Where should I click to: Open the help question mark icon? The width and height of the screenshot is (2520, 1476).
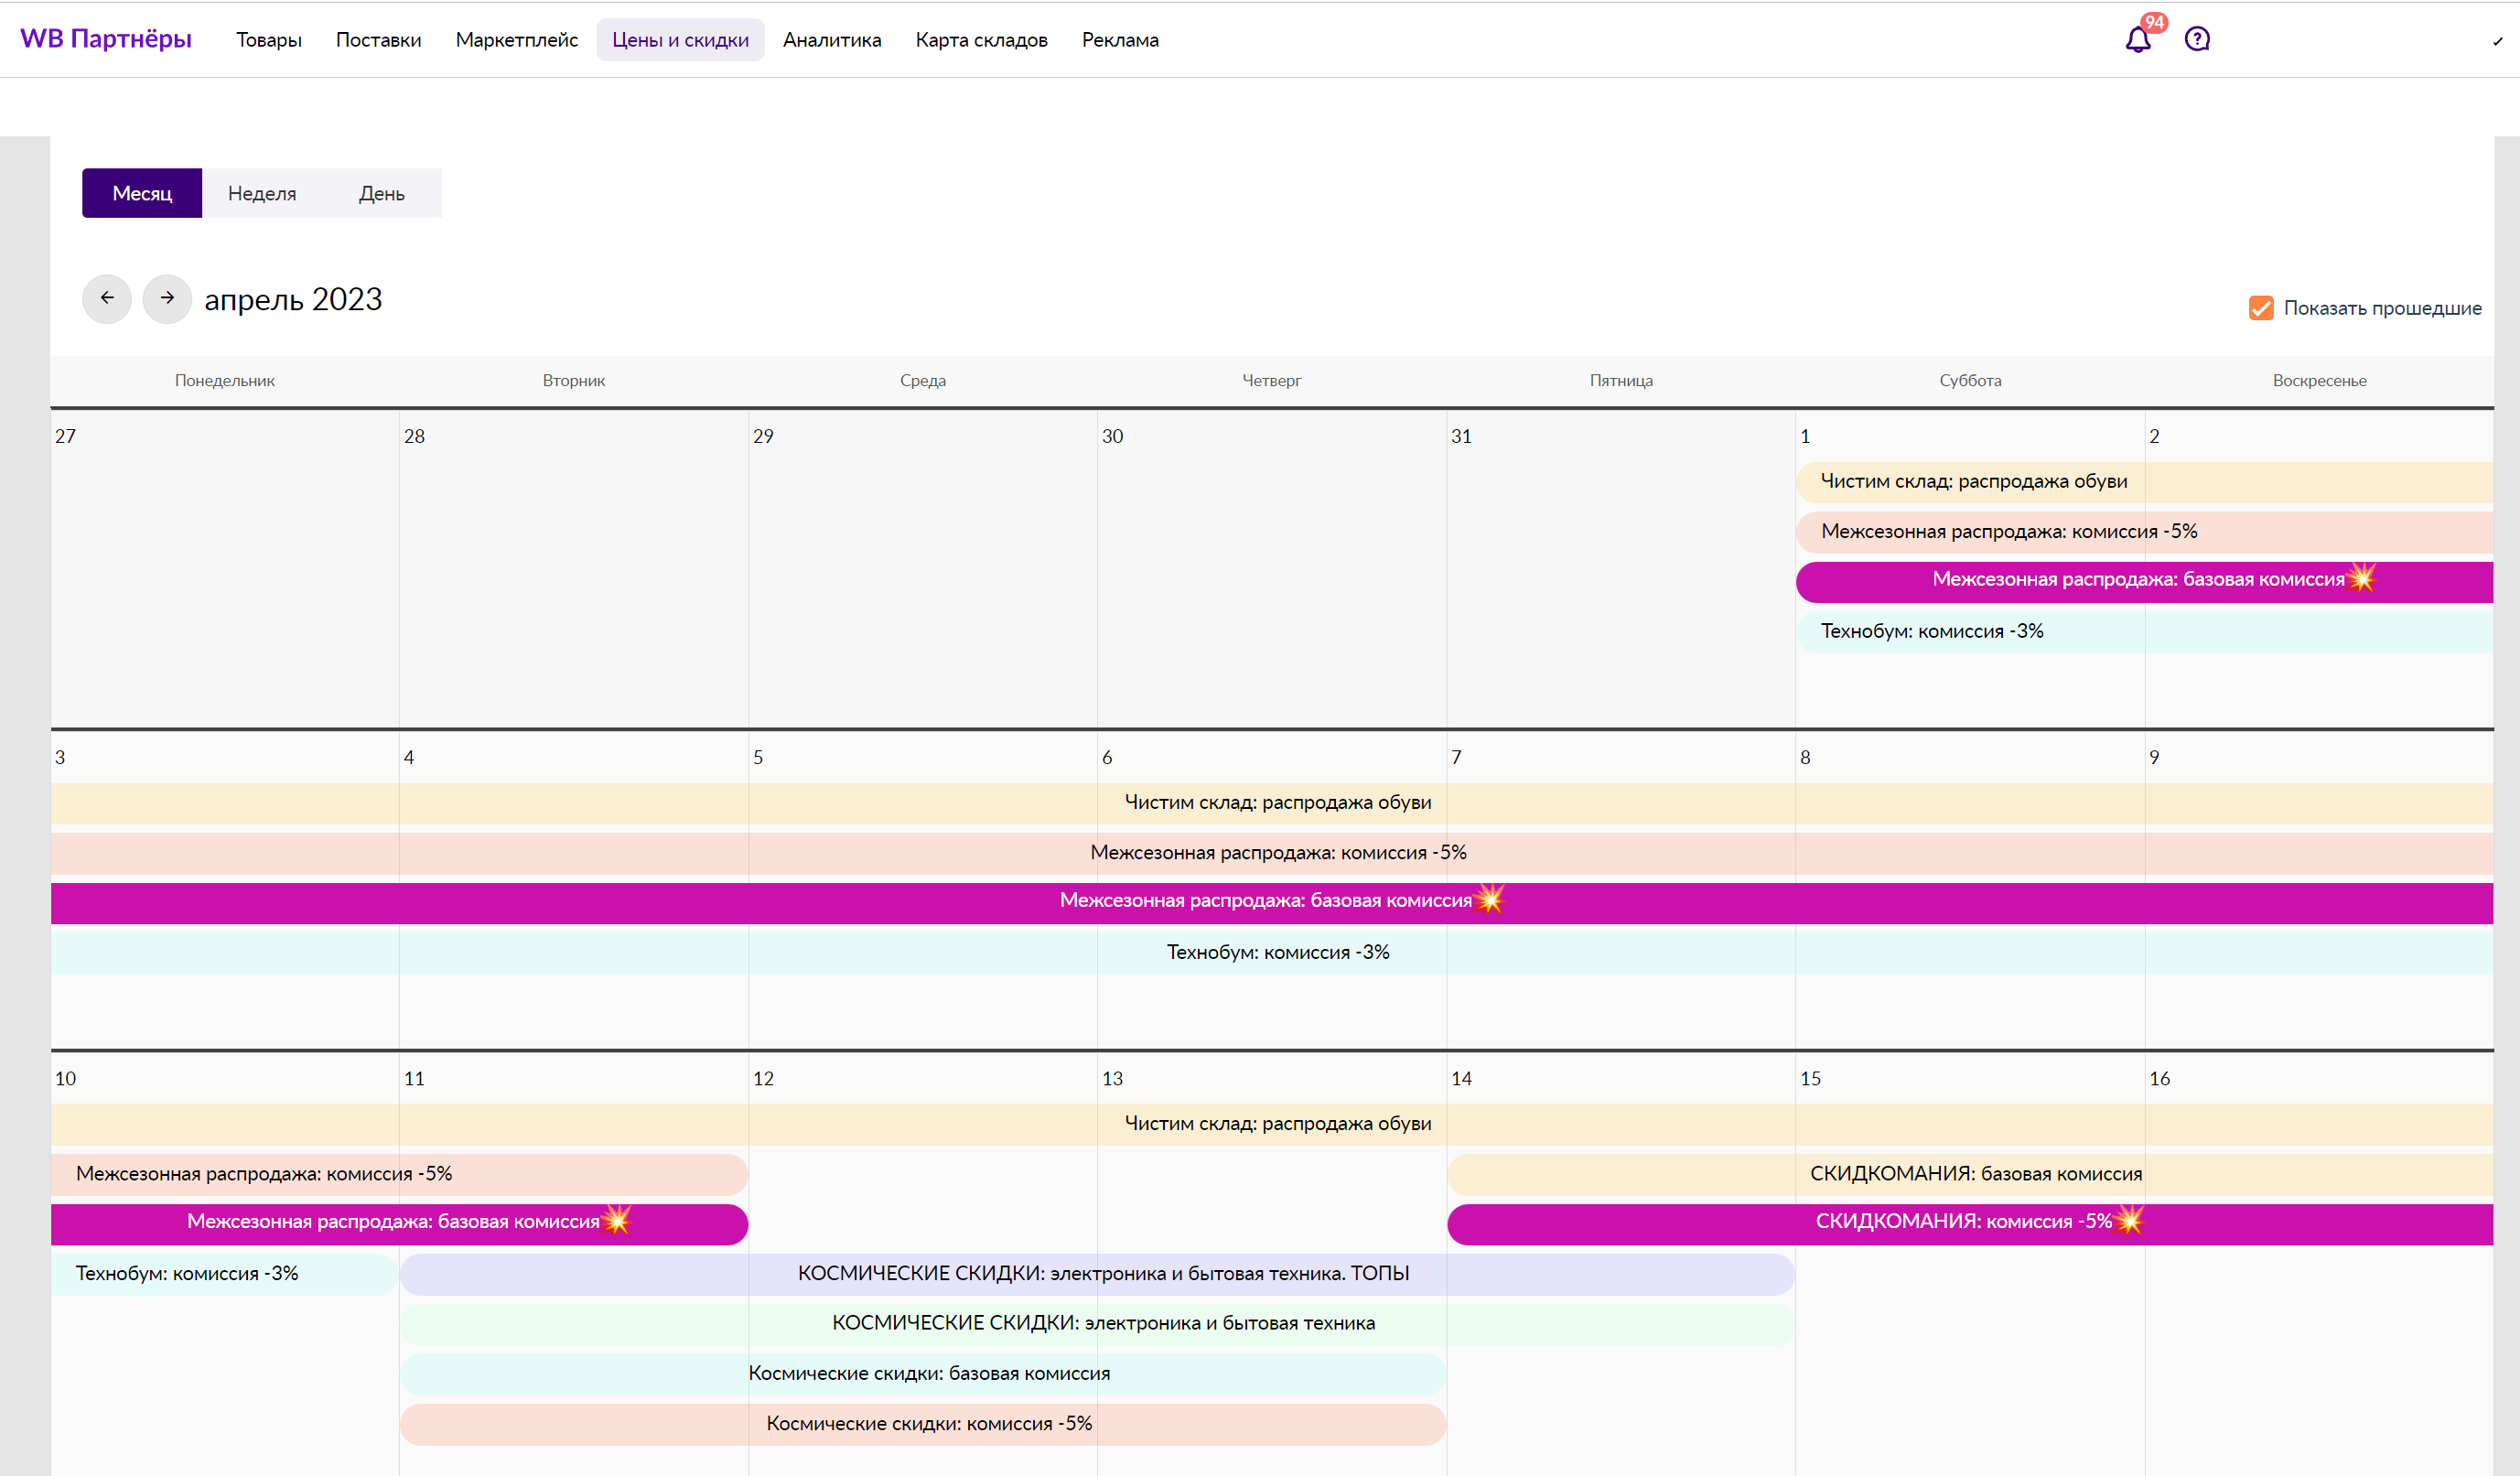click(2197, 39)
